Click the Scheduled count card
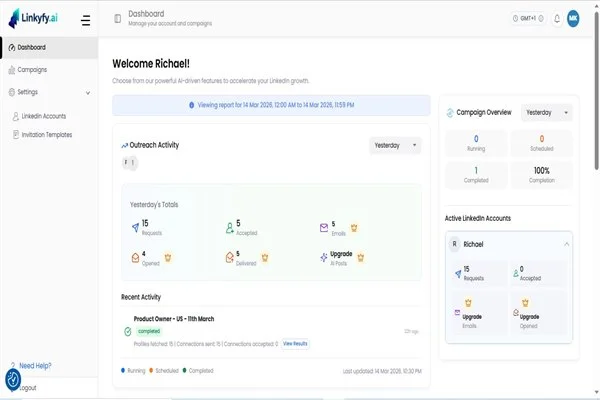 coord(541,143)
